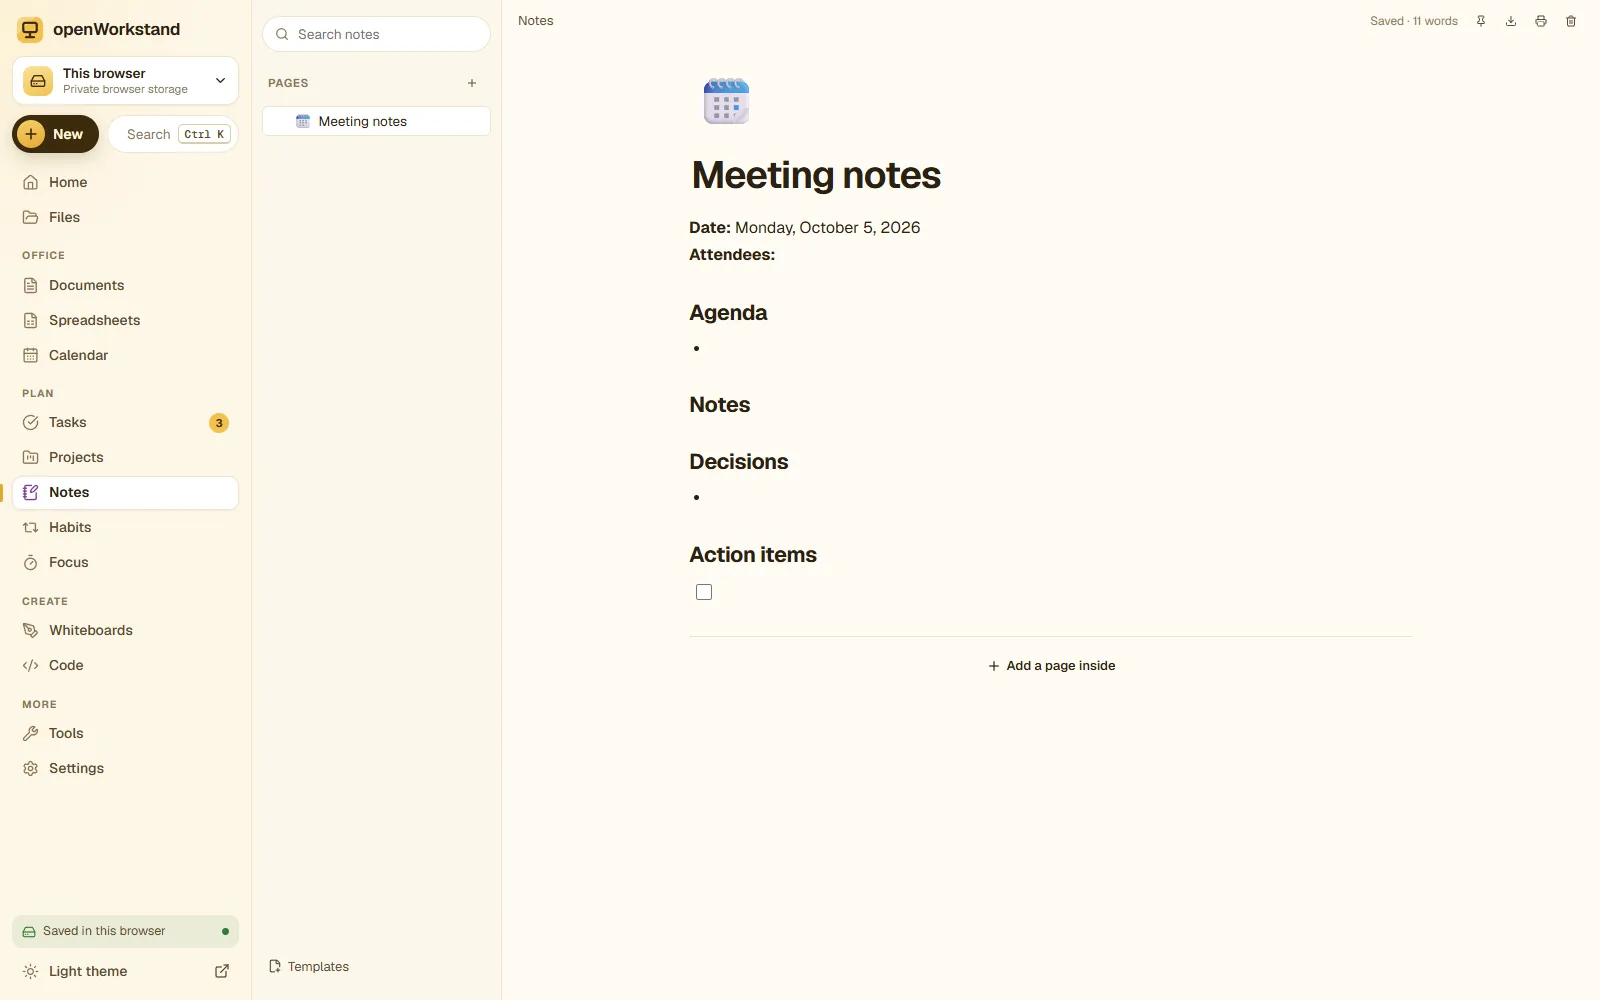The height and width of the screenshot is (1000, 1600).
Task: Expand the This browser storage dropdown
Action: point(126,80)
